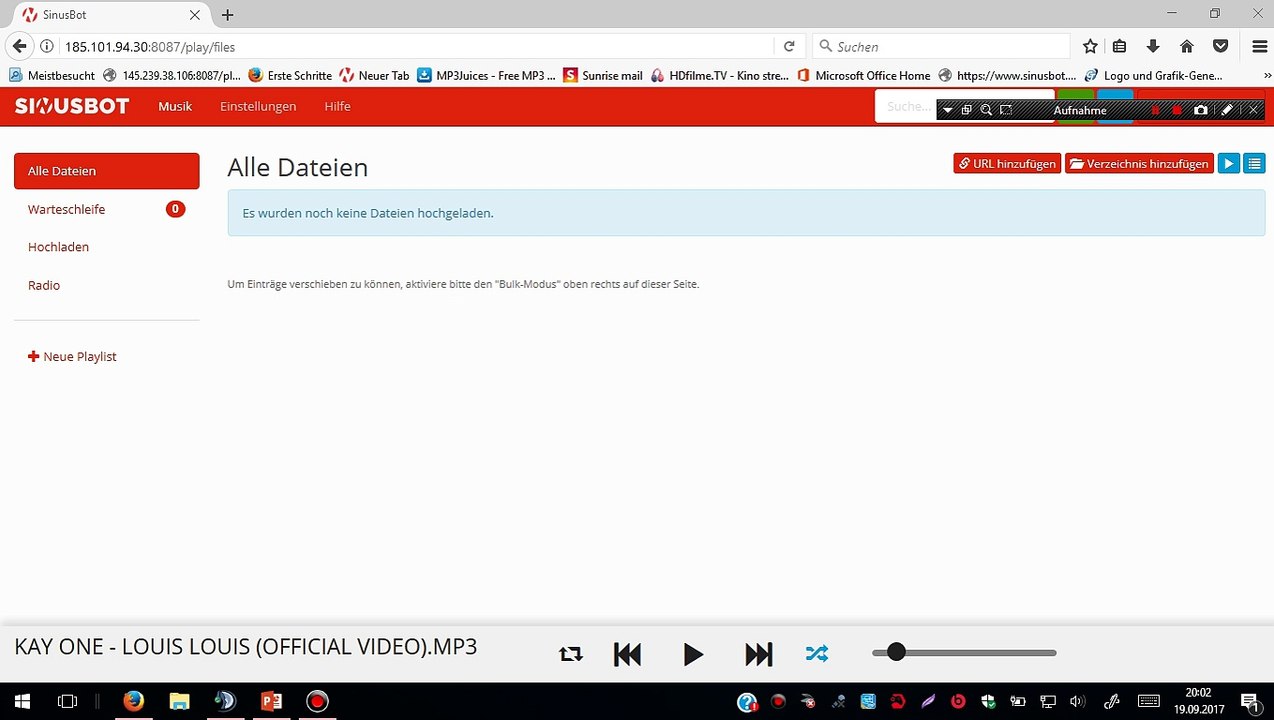1274x720 pixels.
Task: Open the Sunrise mail bookmark
Action: pyautogui.click(x=603, y=75)
